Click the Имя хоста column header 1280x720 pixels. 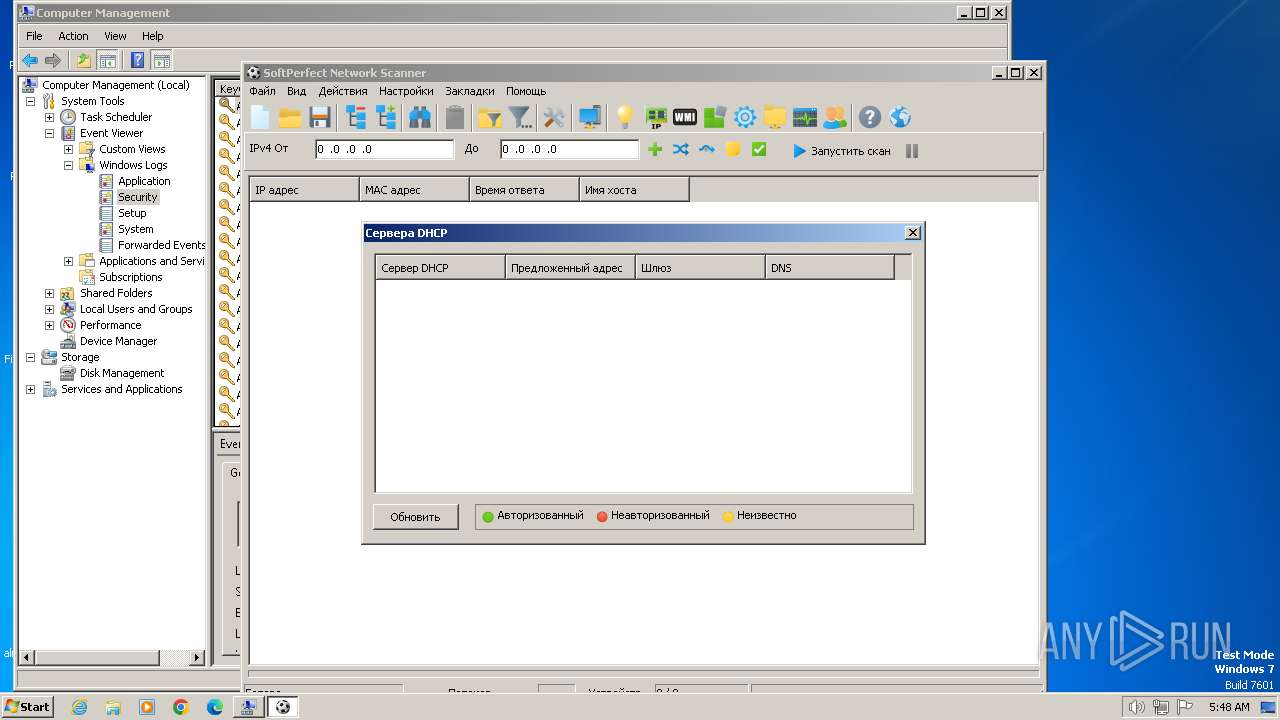click(634, 190)
